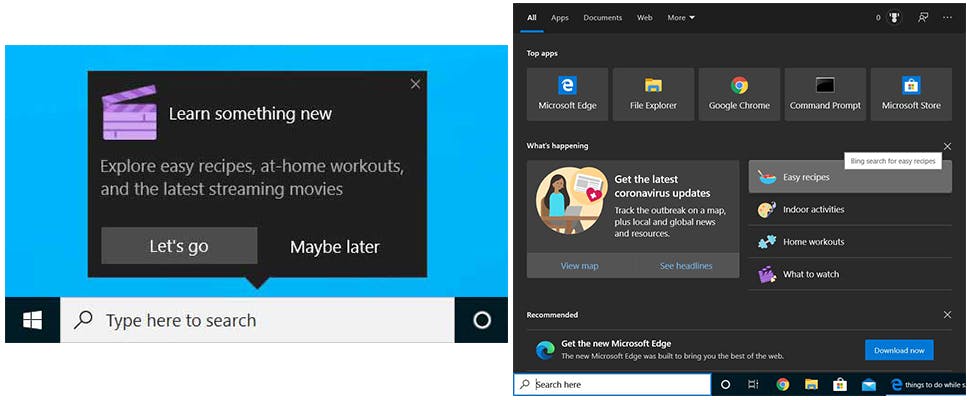Click the purple clapperboard icon

click(129, 113)
